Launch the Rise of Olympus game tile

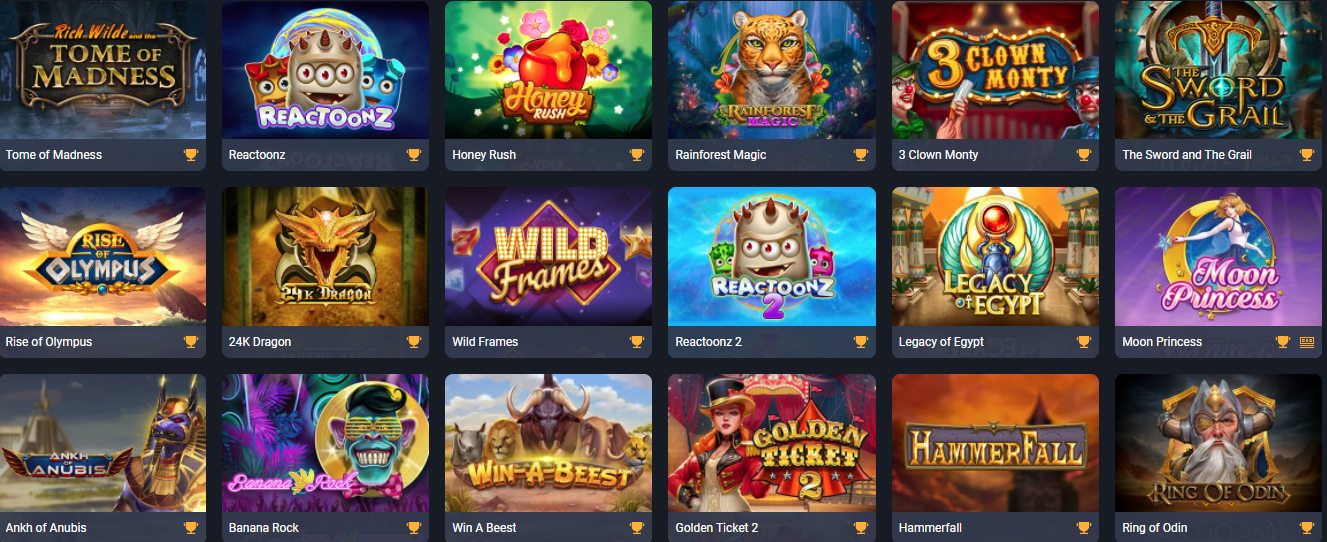point(103,257)
